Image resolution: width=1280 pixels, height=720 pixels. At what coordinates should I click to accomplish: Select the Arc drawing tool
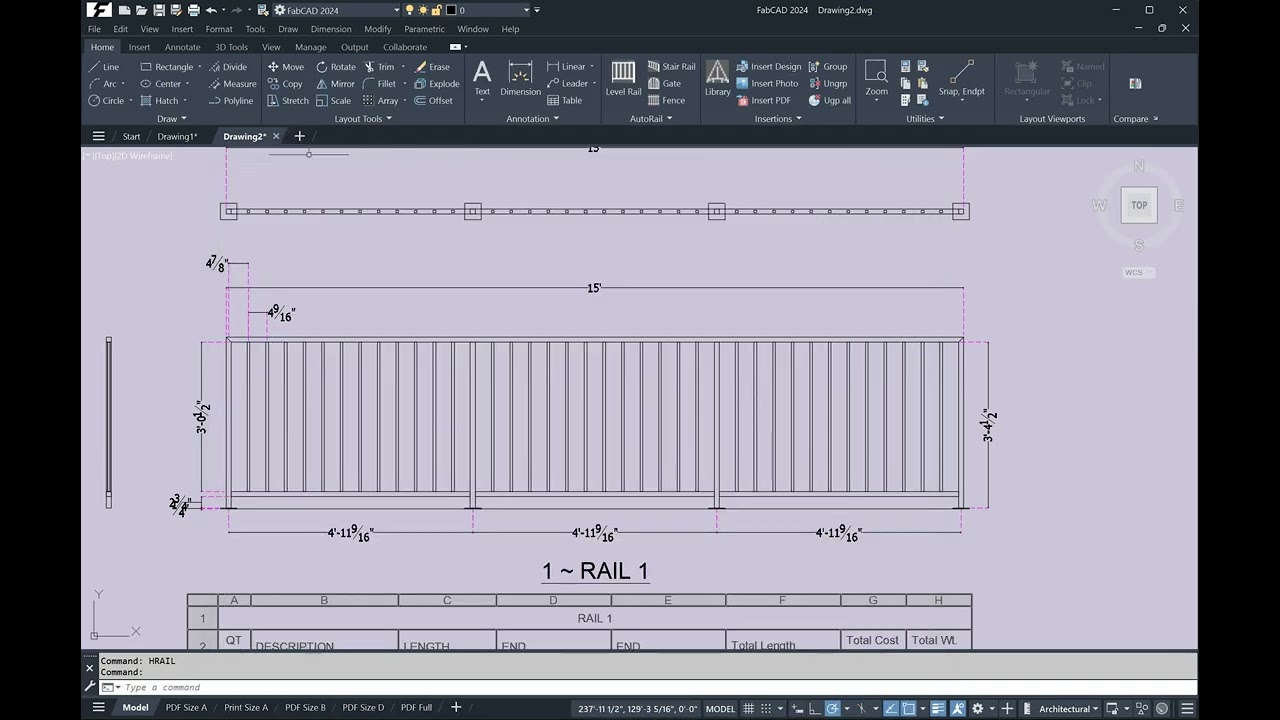coord(102,84)
